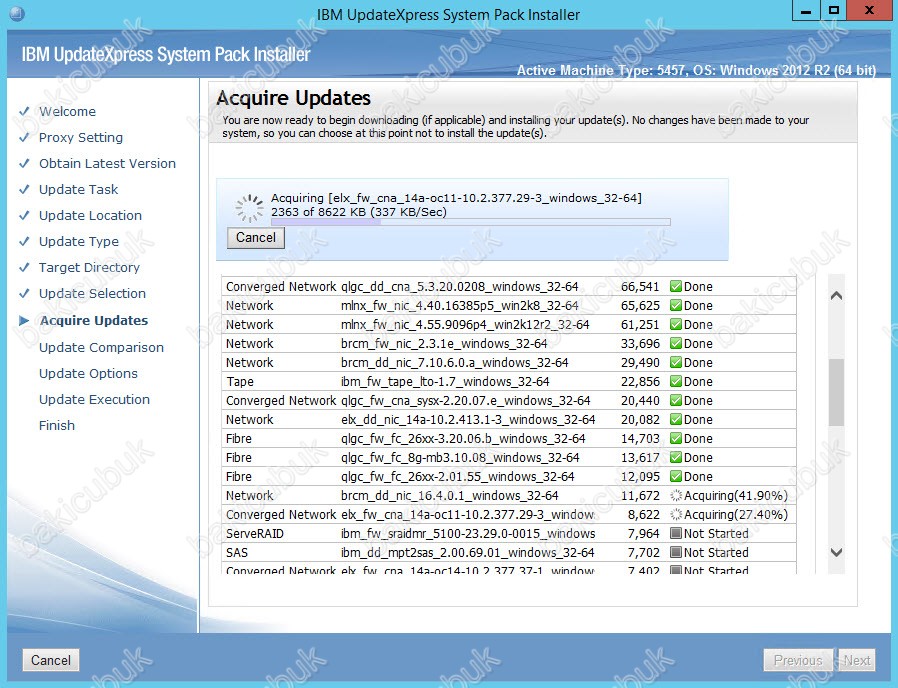
Task: Click the SAS category cell
Action: click(x=237, y=552)
